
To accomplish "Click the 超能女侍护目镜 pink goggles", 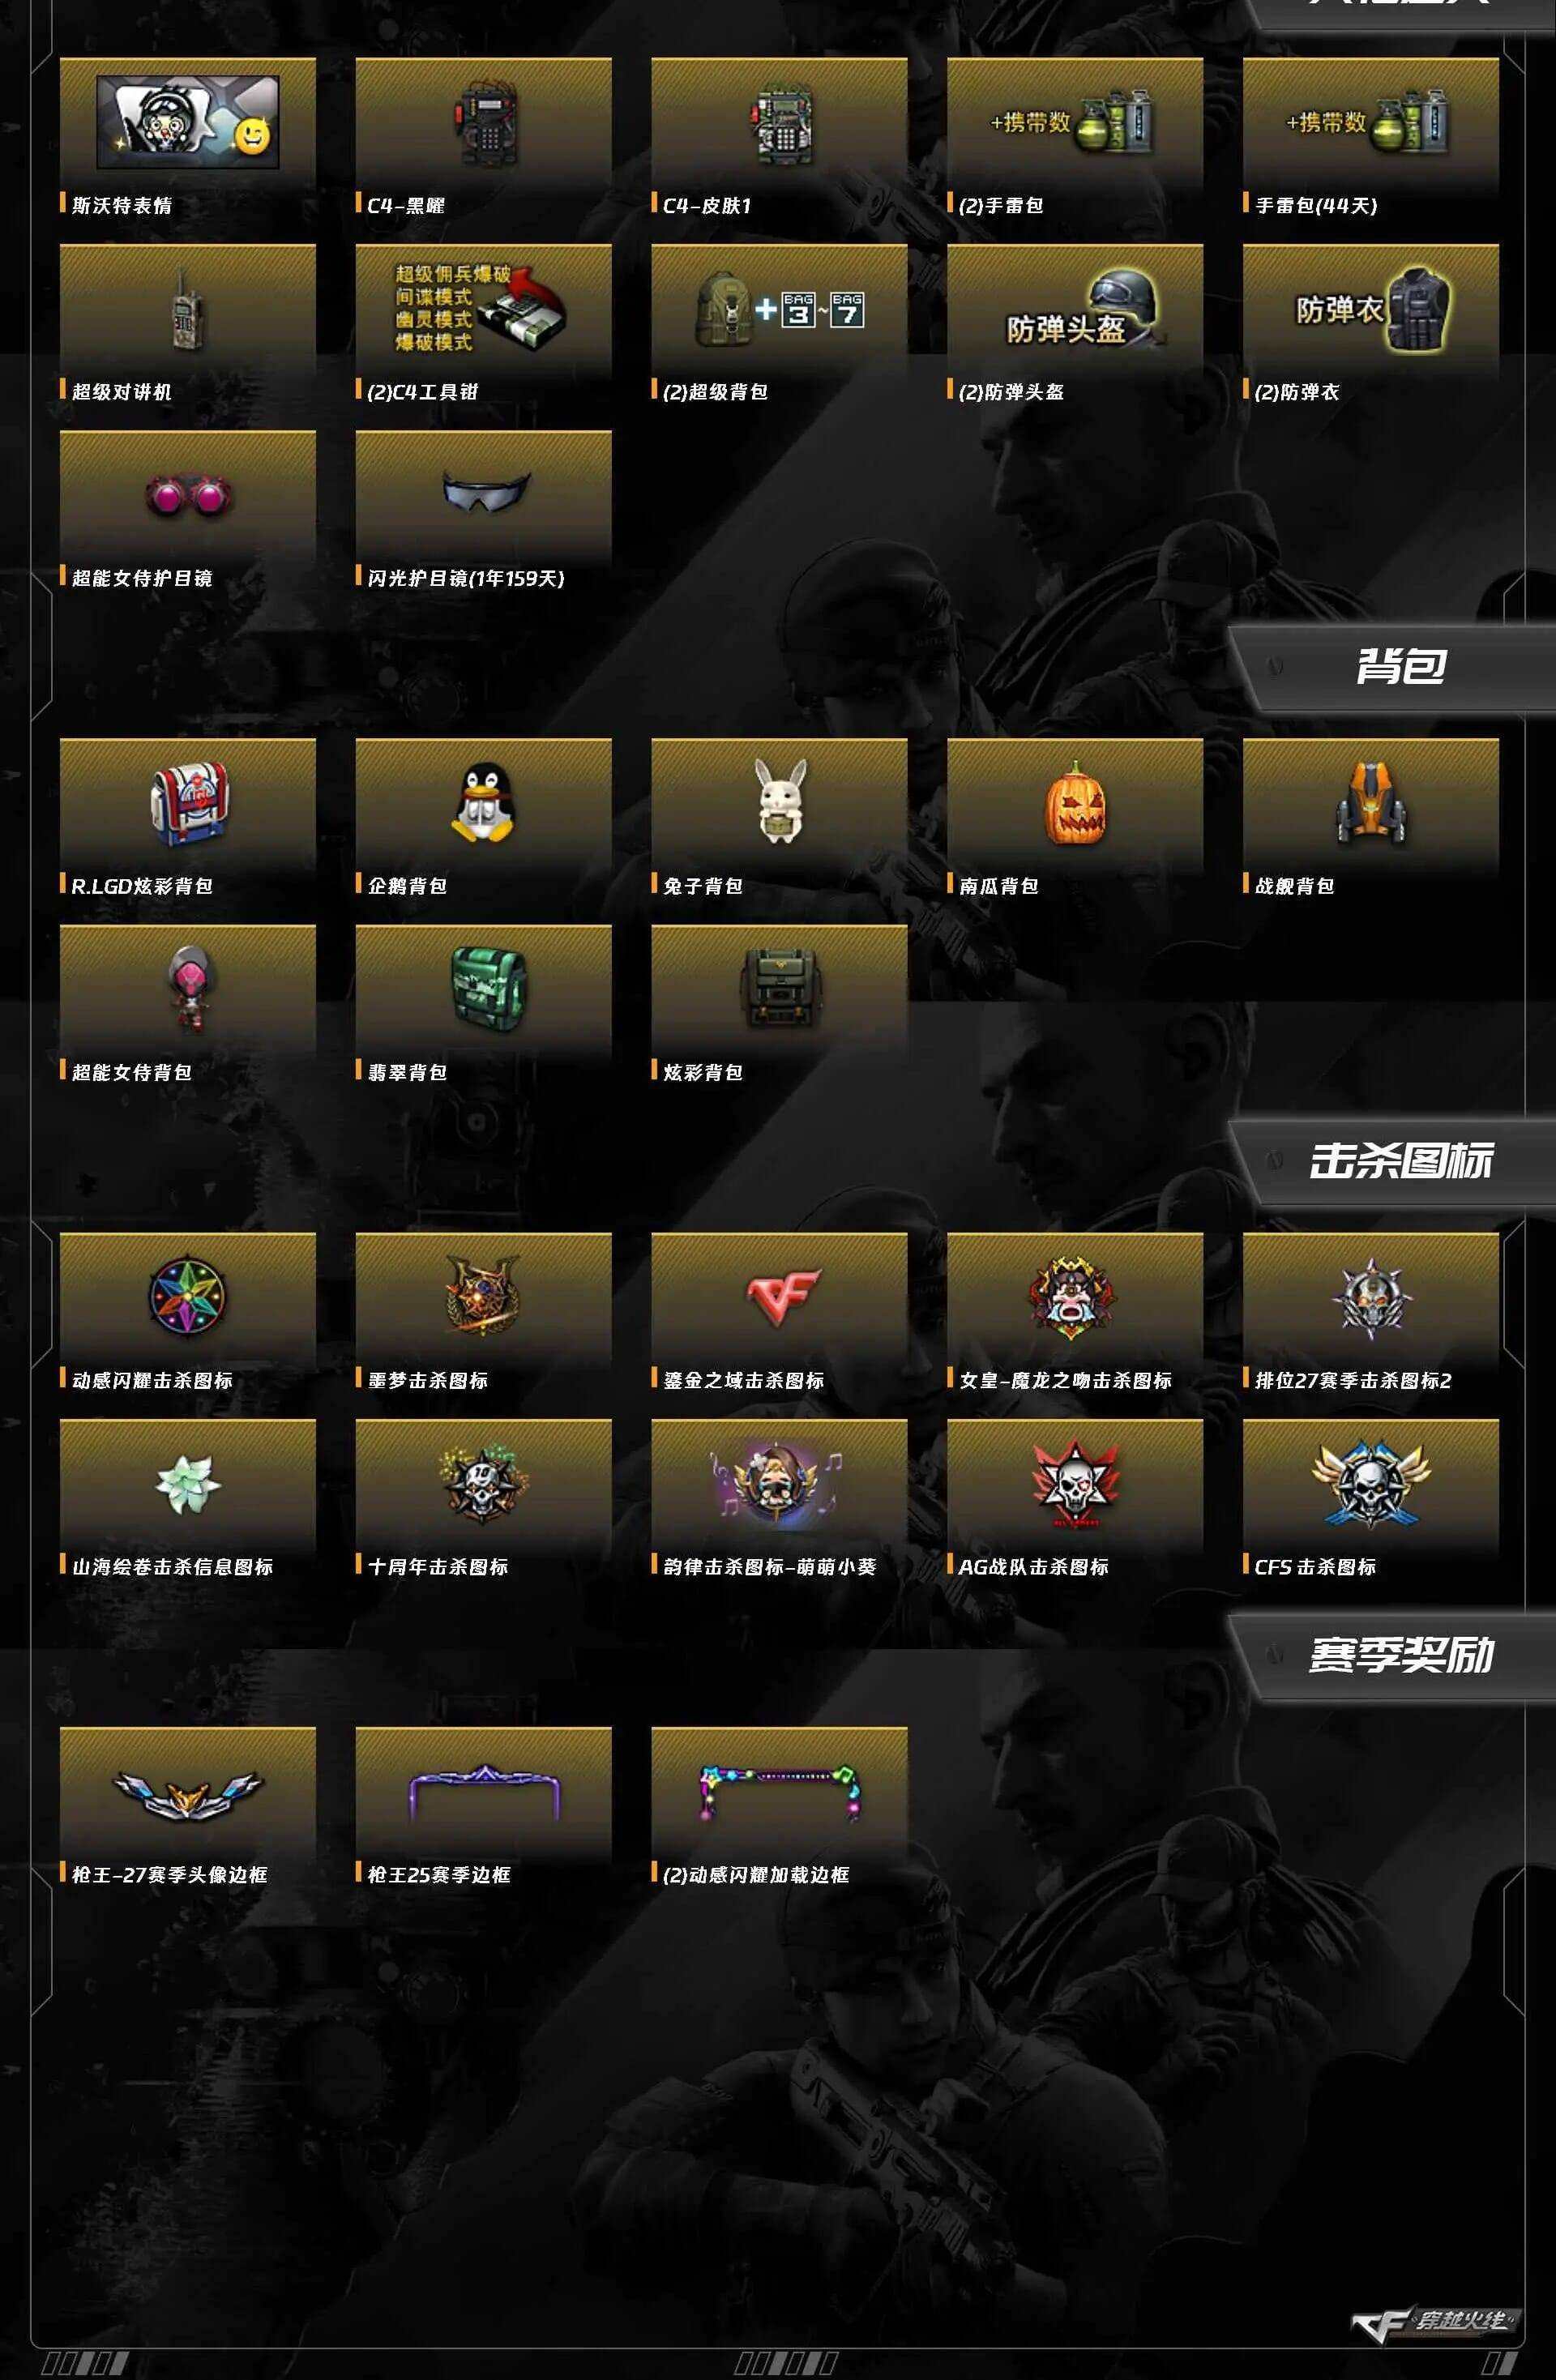I will (x=188, y=495).
